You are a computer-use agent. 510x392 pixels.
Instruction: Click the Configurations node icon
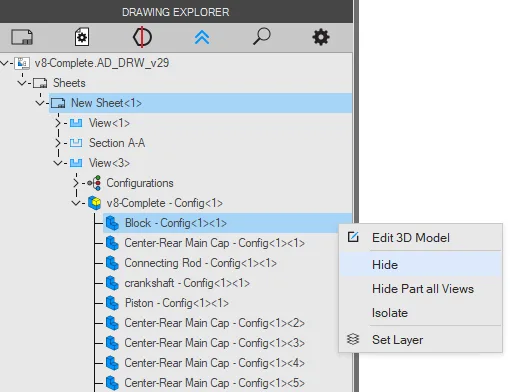point(94,183)
